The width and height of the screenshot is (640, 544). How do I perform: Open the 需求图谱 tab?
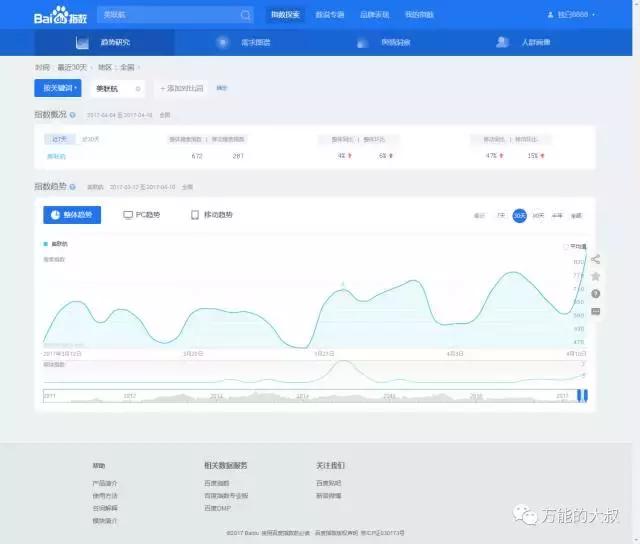pyautogui.click(x=243, y=43)
